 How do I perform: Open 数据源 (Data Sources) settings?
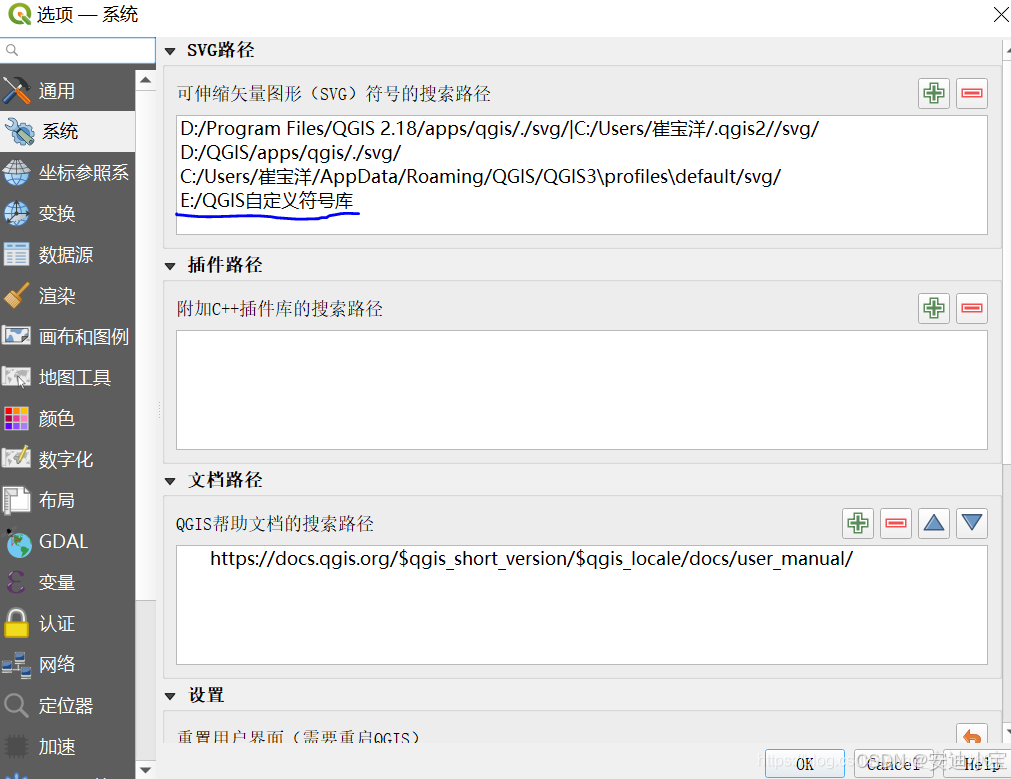pyautogui.click(x=67, y=255)
